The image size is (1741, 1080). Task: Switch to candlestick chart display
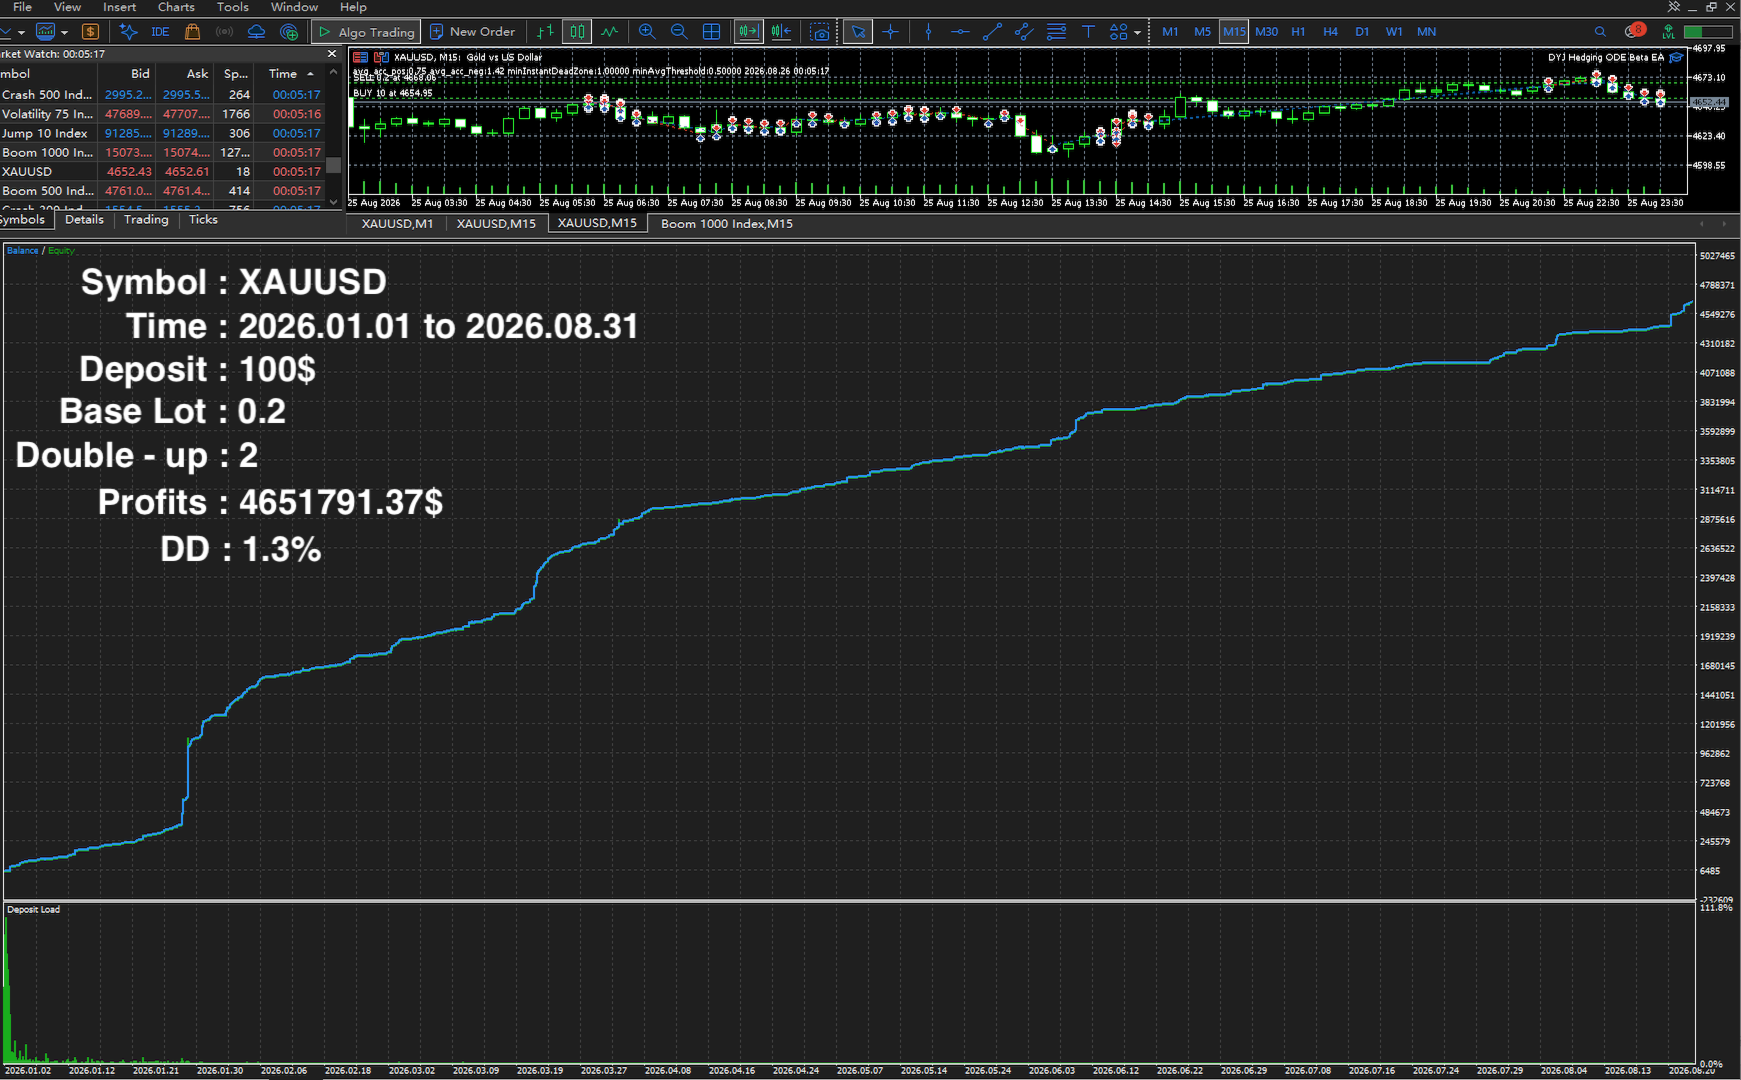[577, 32]
